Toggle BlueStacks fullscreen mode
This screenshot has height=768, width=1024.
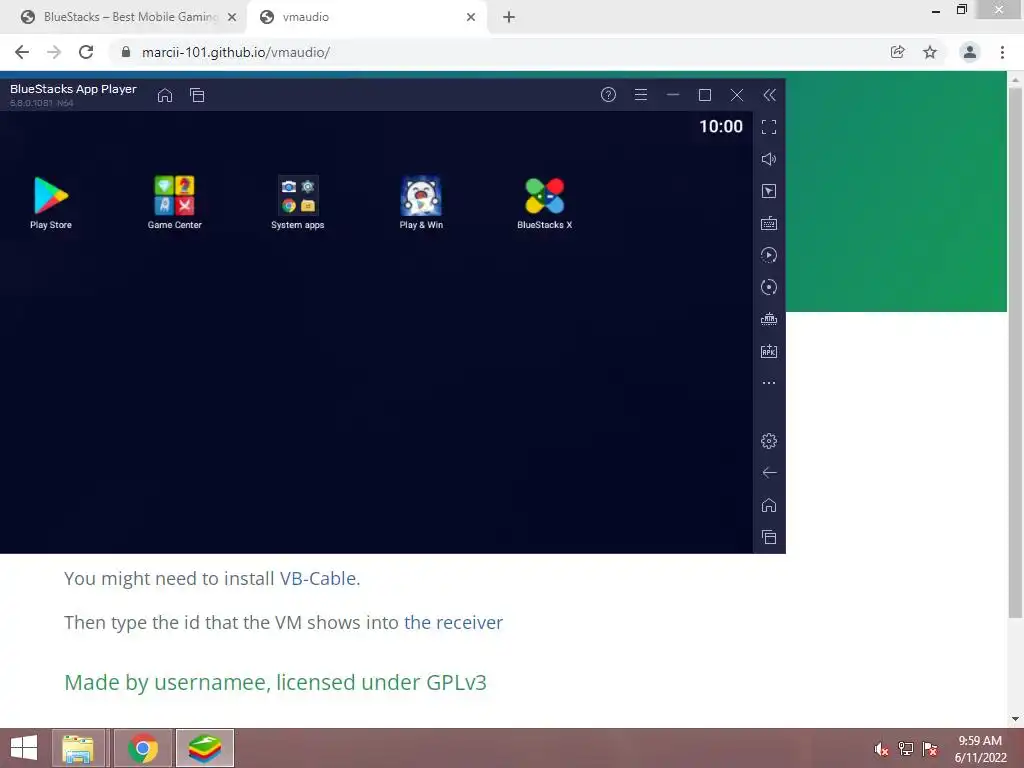[x=769, y=127]
